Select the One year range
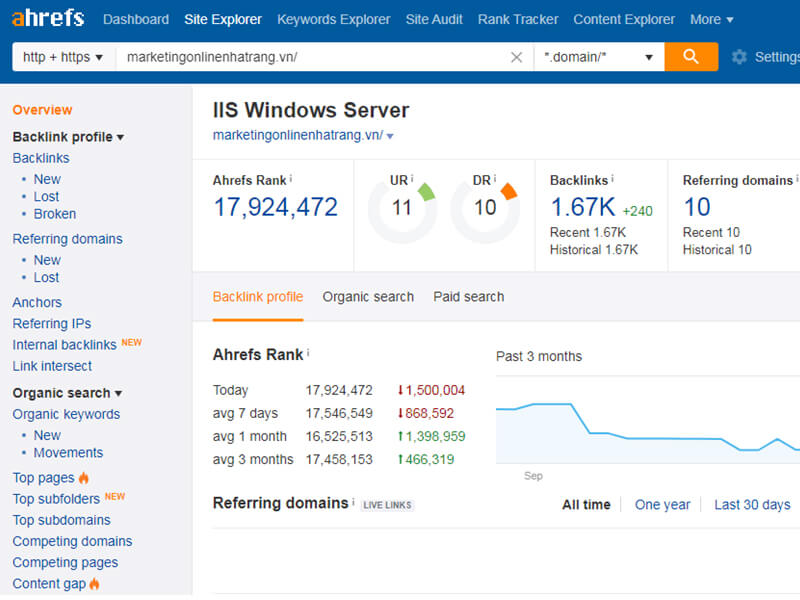Screen dimensions: 800x600 pyautogui.click(x=662, y=505)
